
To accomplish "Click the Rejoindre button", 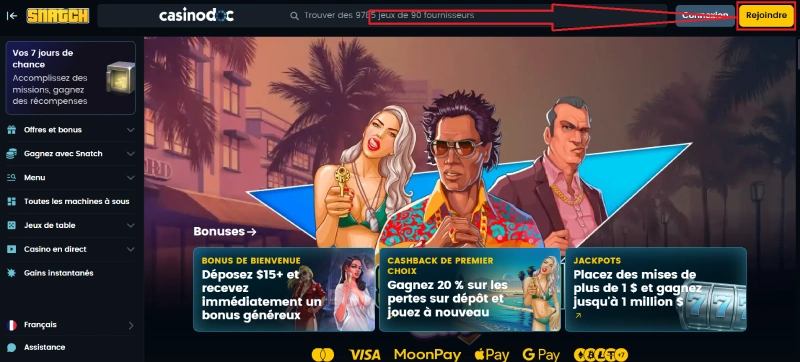I will (x=766, y=15).
